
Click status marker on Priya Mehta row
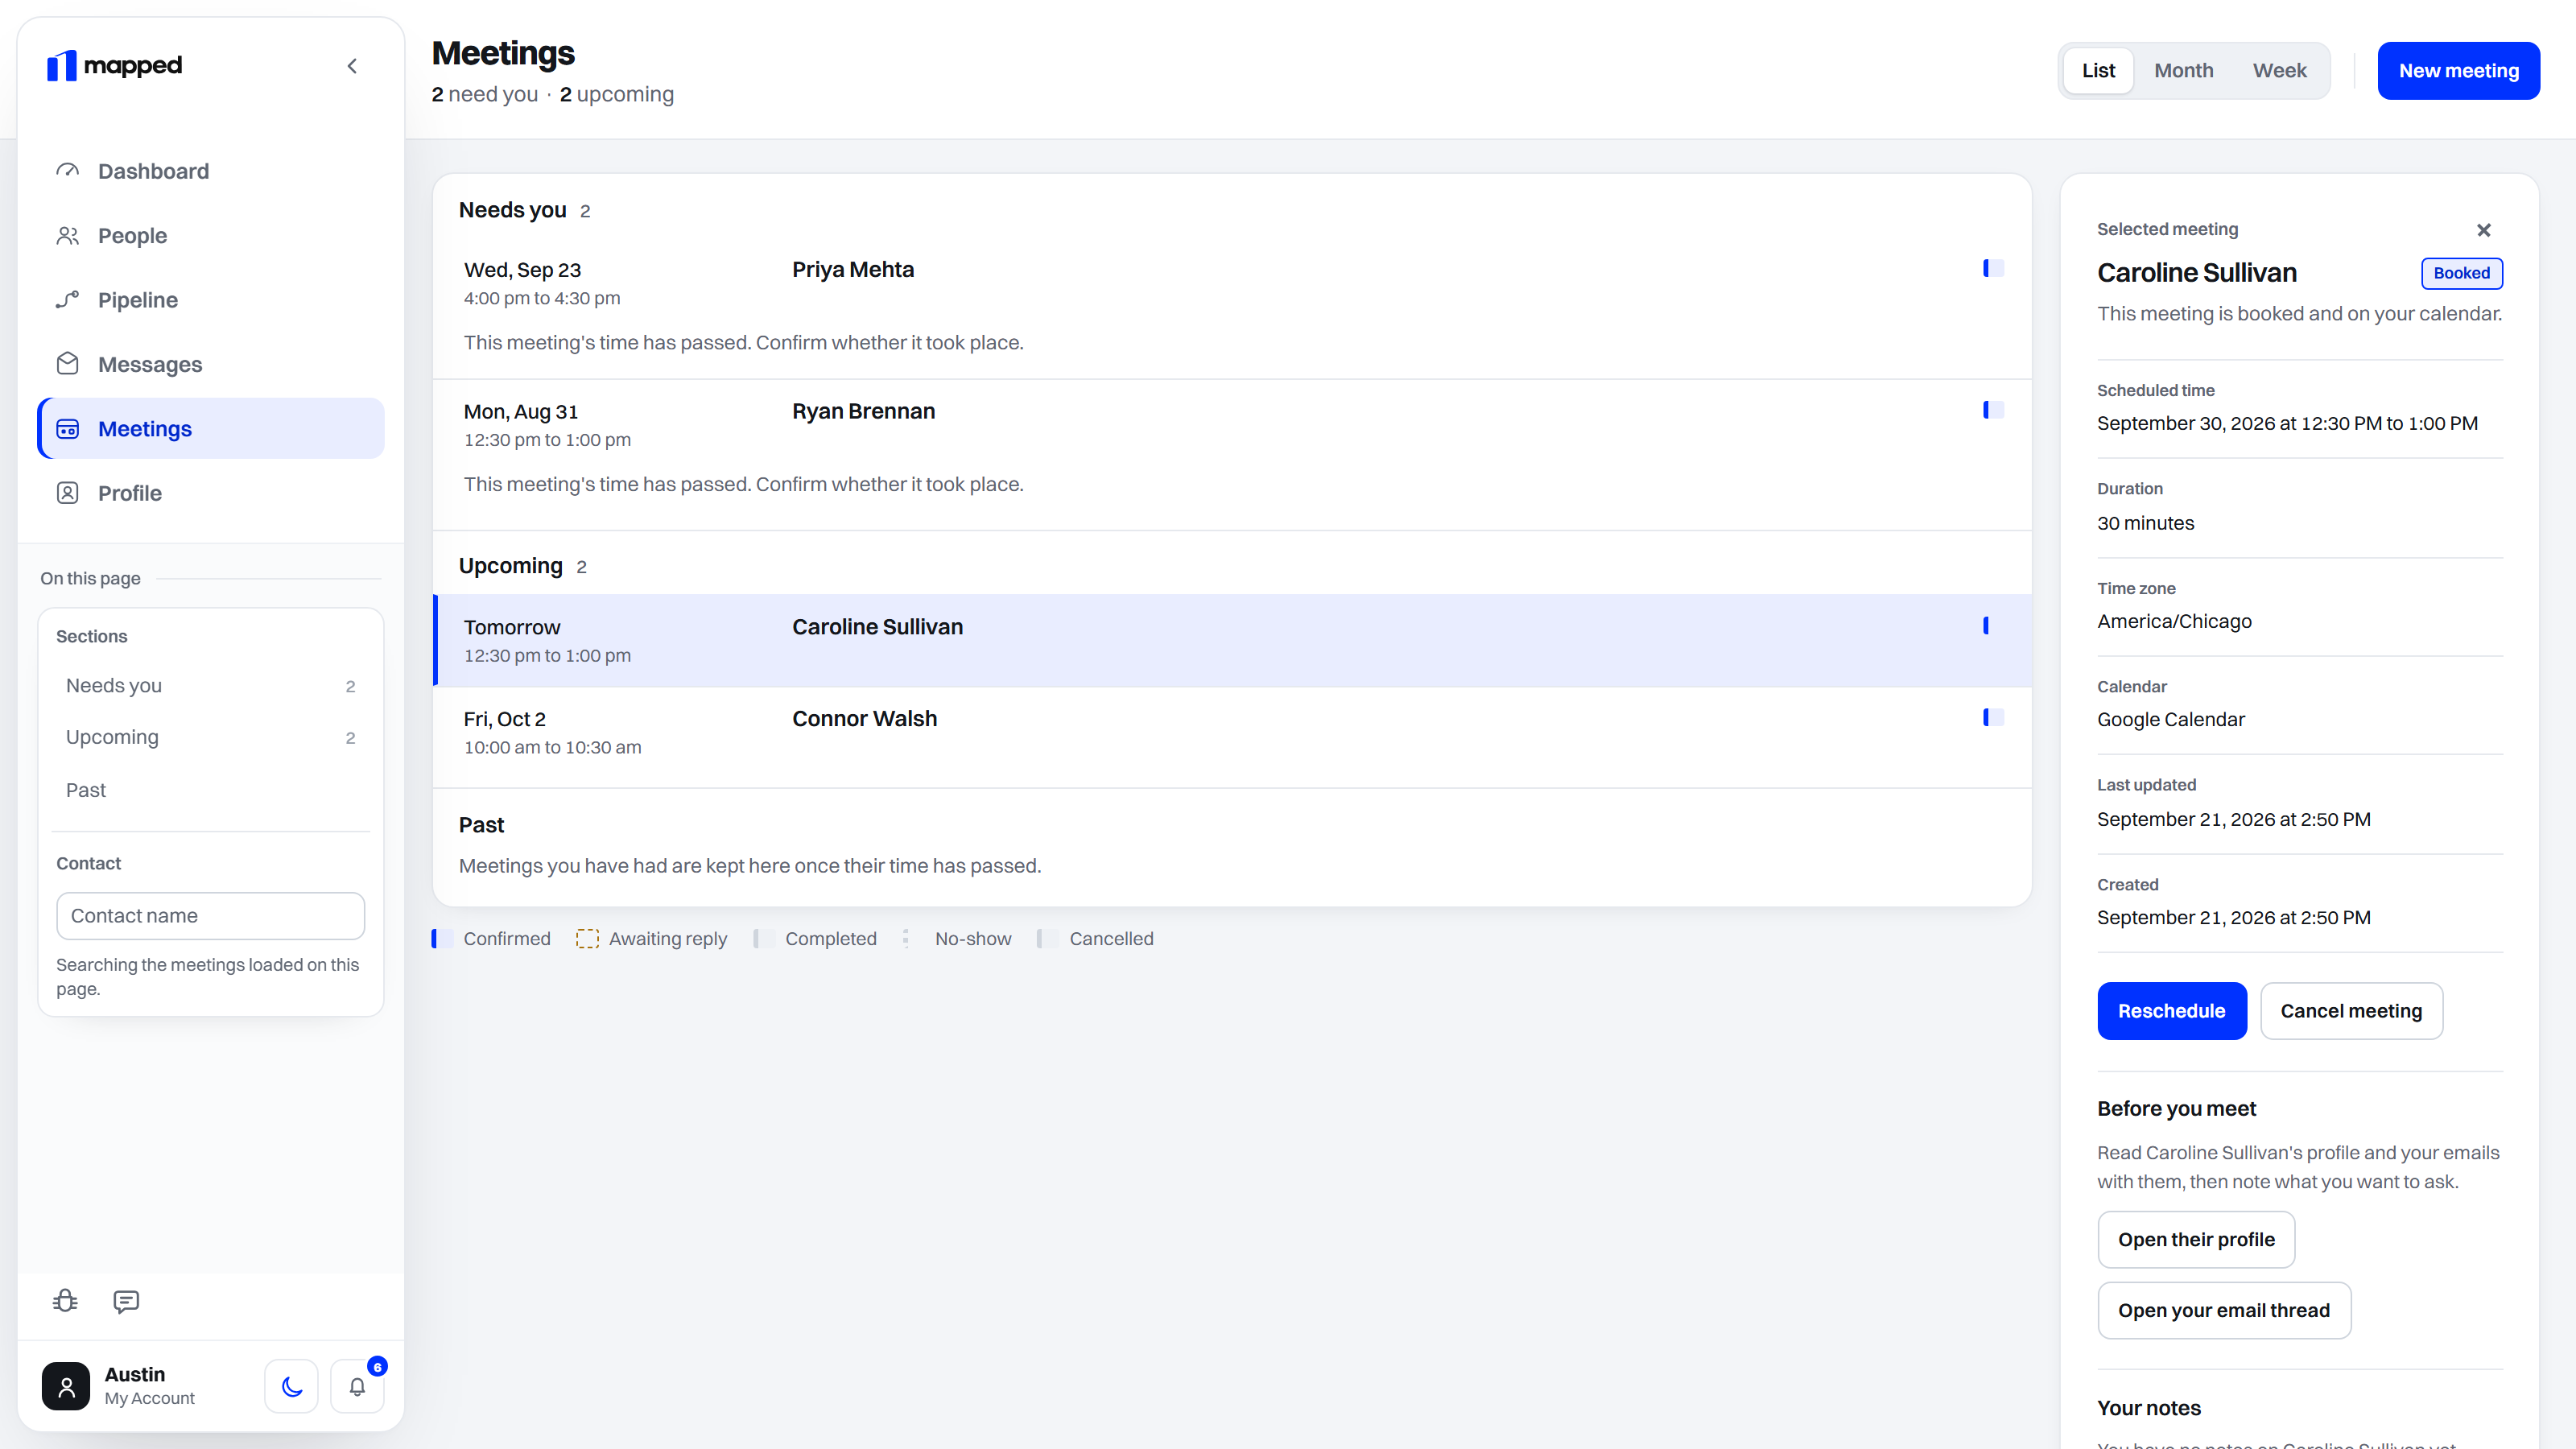[x=1993, y=268]
